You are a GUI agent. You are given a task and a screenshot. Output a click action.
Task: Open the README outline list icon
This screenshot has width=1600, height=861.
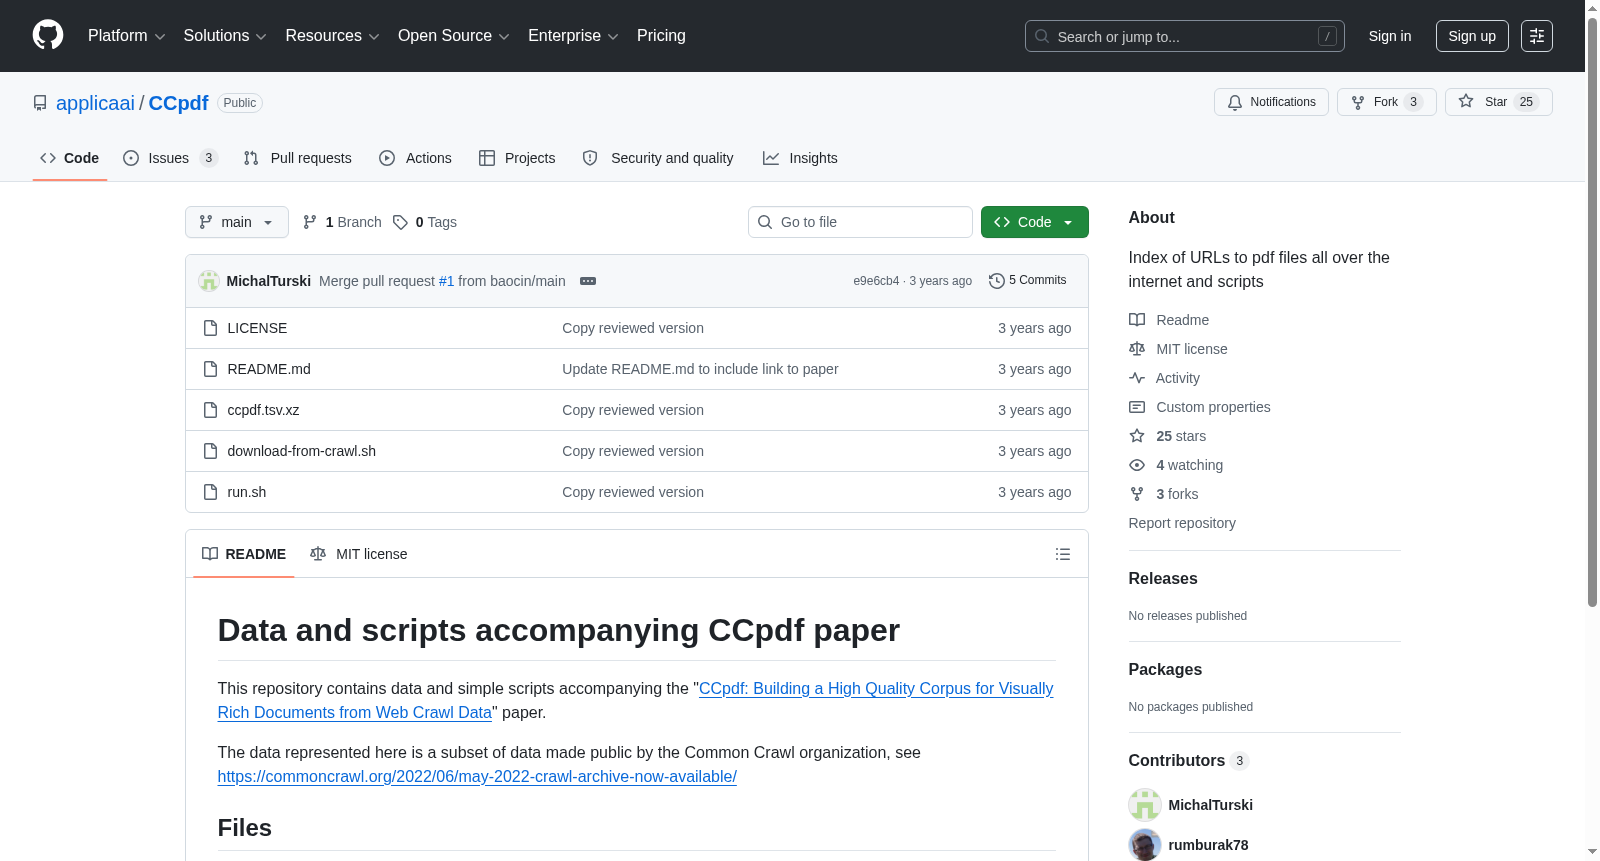coord(1063,554)
